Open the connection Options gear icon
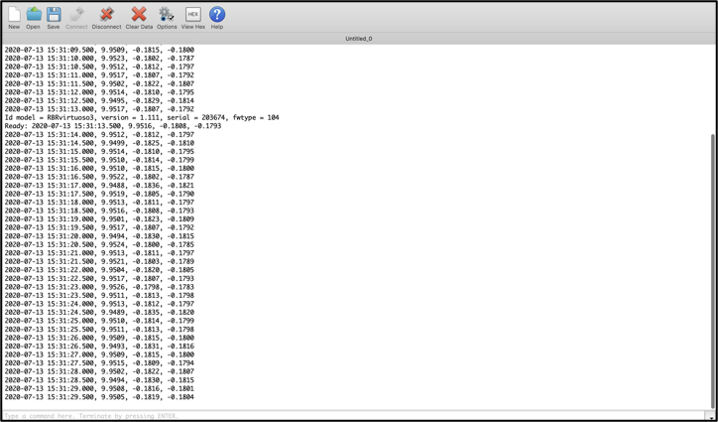 click(166, 15)
